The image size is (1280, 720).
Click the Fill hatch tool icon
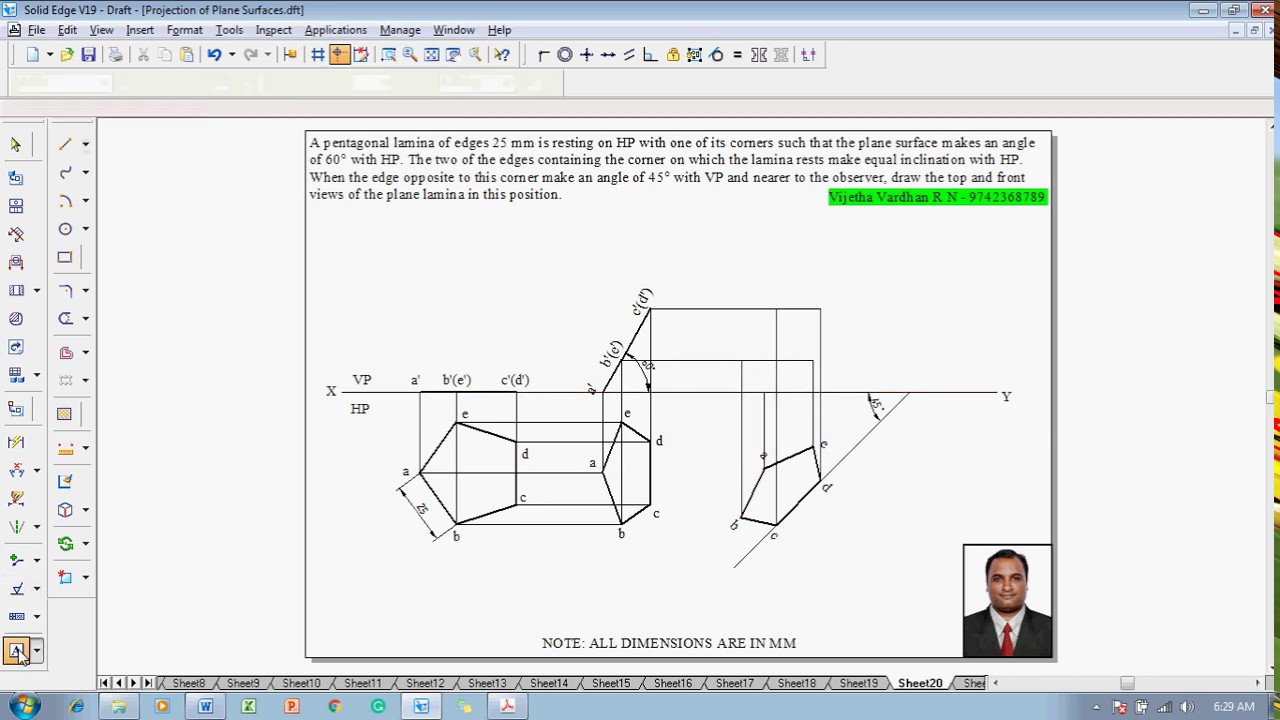tap(65, 414)
